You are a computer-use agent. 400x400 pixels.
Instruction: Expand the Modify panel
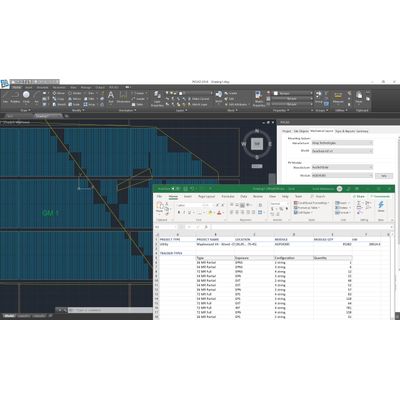point(77,110)
